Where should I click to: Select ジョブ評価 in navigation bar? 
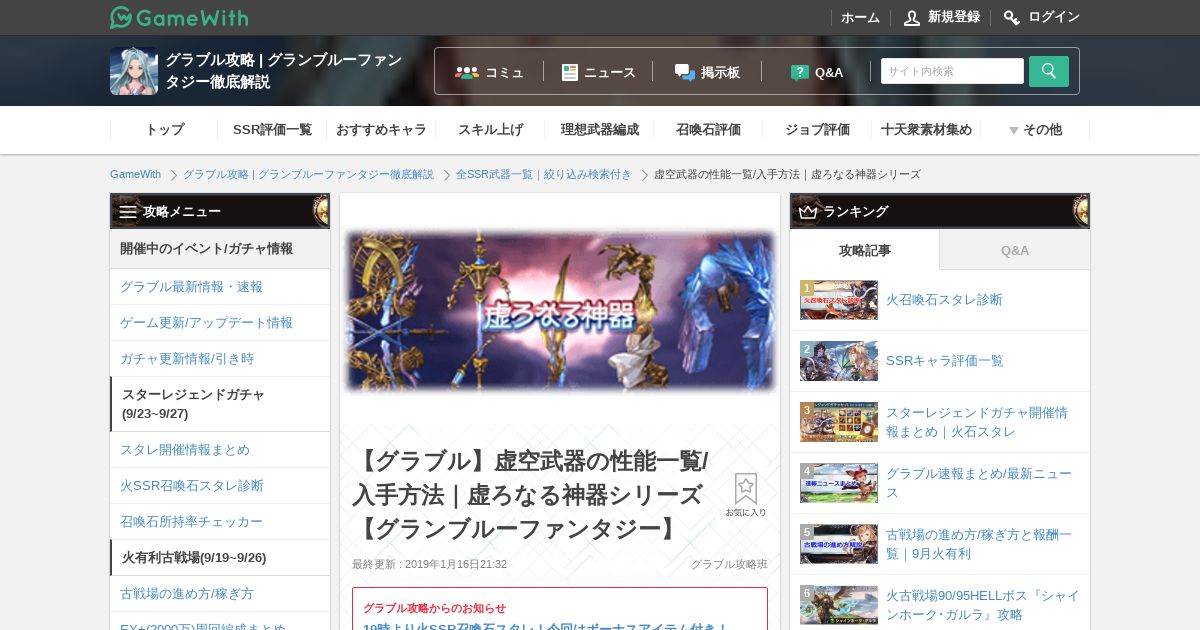(x=817, y=130)
